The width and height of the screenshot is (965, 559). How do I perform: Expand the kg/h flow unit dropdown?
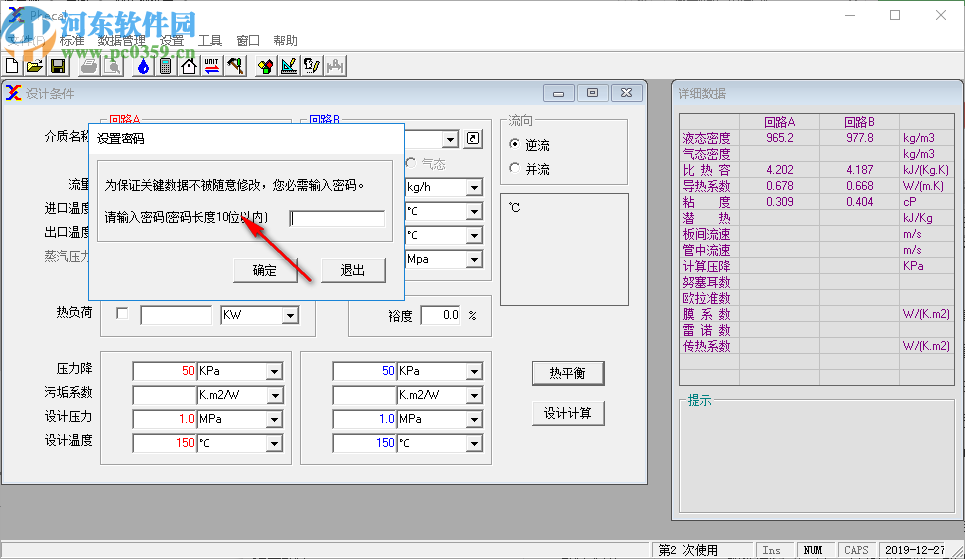click(x=474, y=188)
